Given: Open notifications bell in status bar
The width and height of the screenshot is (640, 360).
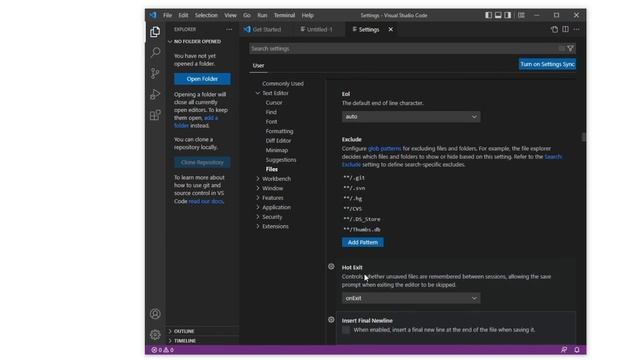Looking at the screenshot, I should point(577,350).
